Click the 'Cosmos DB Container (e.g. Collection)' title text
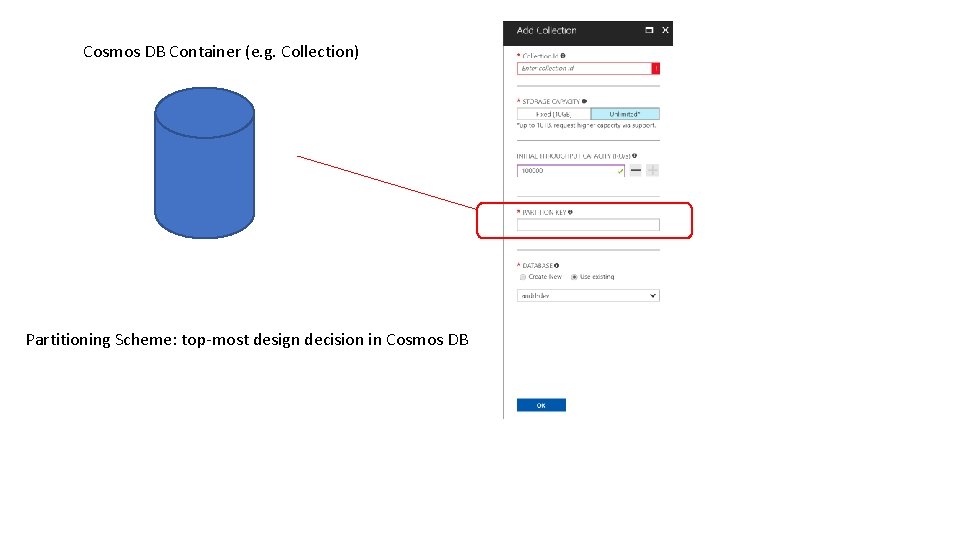The height and width of the screenshot is (540, 960). (x=221, y=52)
